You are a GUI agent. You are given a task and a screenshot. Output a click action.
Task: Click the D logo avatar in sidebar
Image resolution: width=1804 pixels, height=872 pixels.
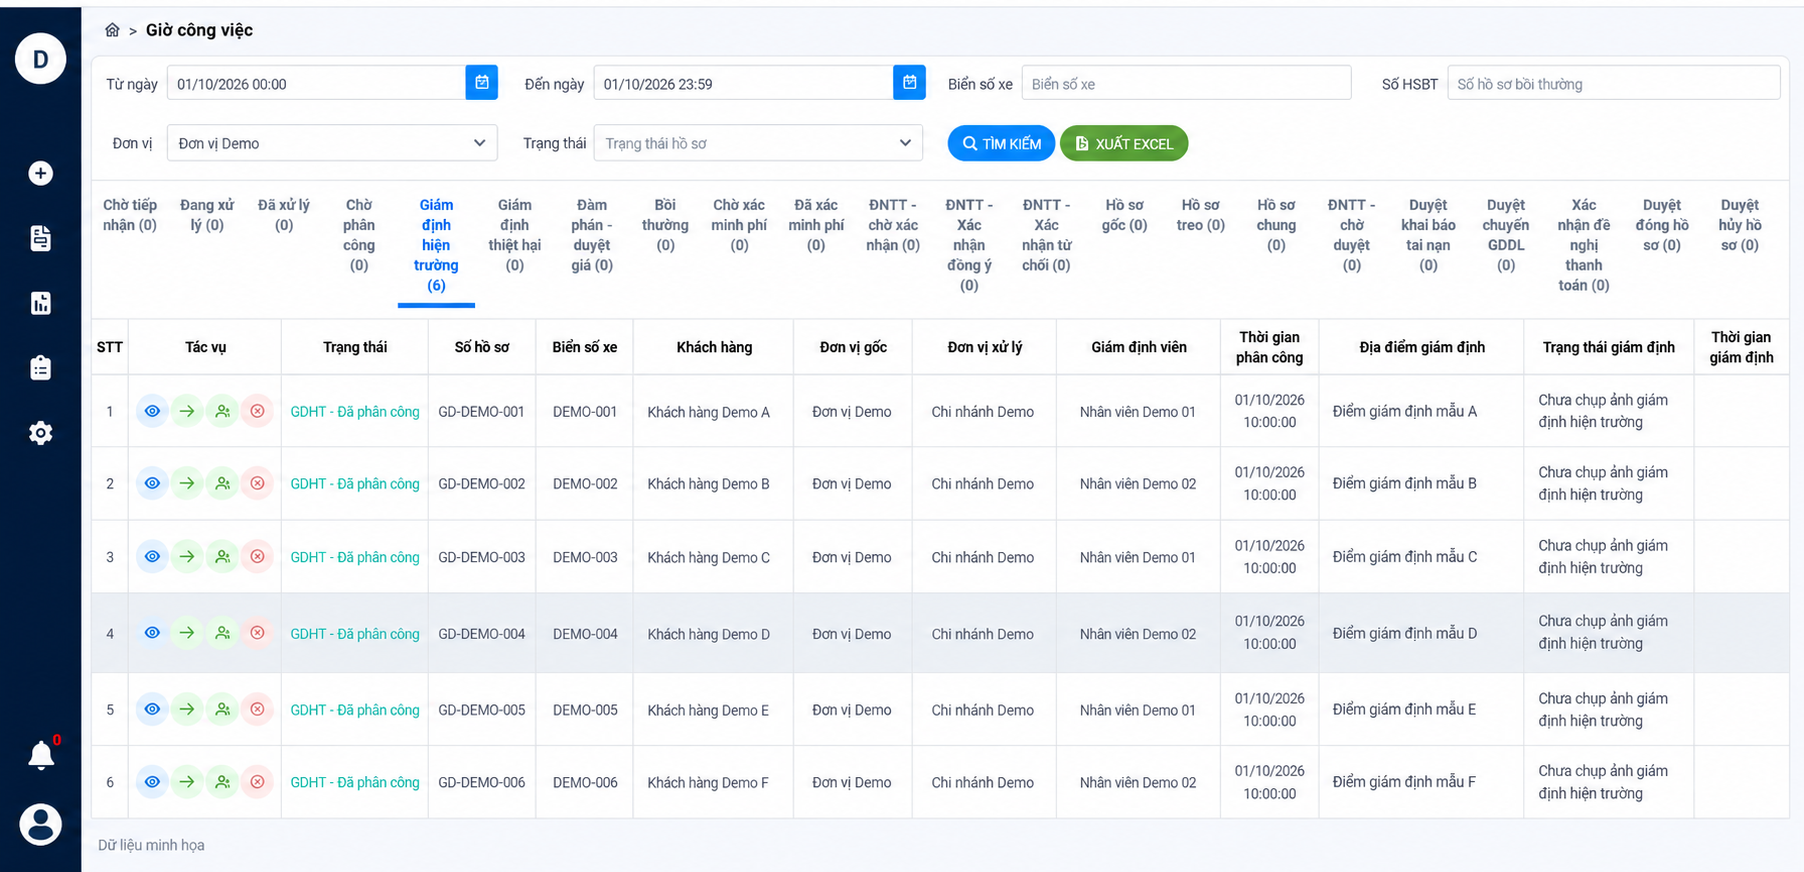40,59
